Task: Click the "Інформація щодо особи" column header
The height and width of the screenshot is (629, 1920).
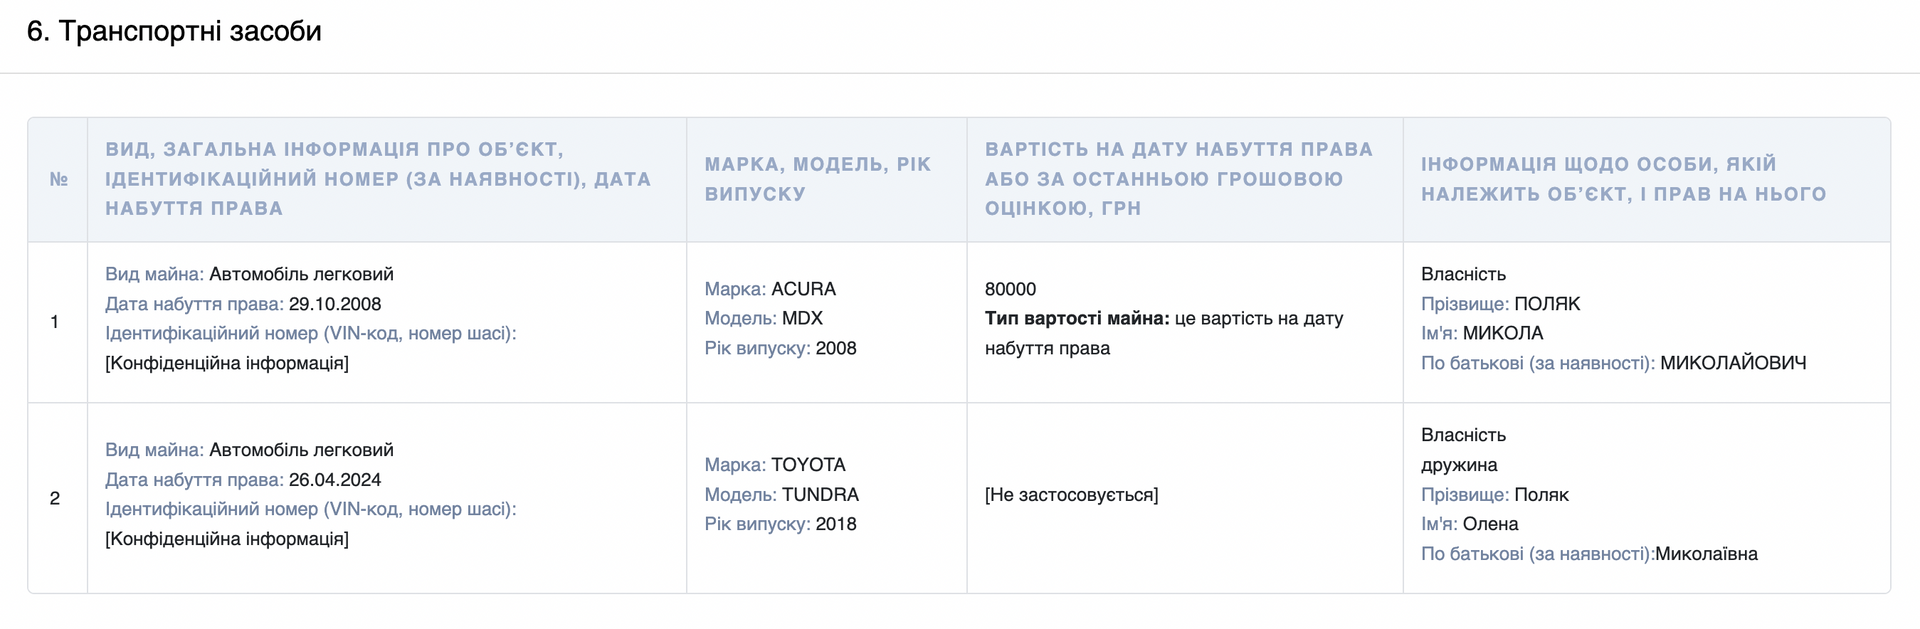Action: [x=1623, y=179]
